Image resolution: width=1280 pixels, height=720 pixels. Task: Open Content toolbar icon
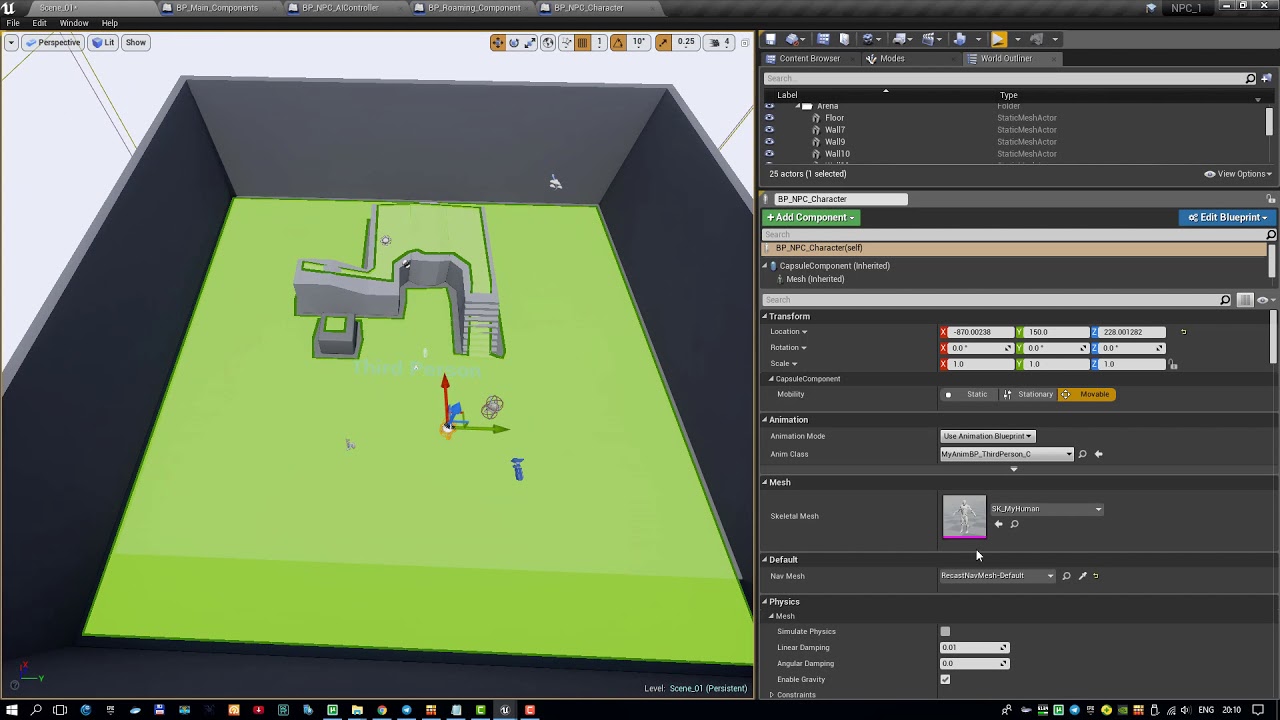tap(823, 39)
